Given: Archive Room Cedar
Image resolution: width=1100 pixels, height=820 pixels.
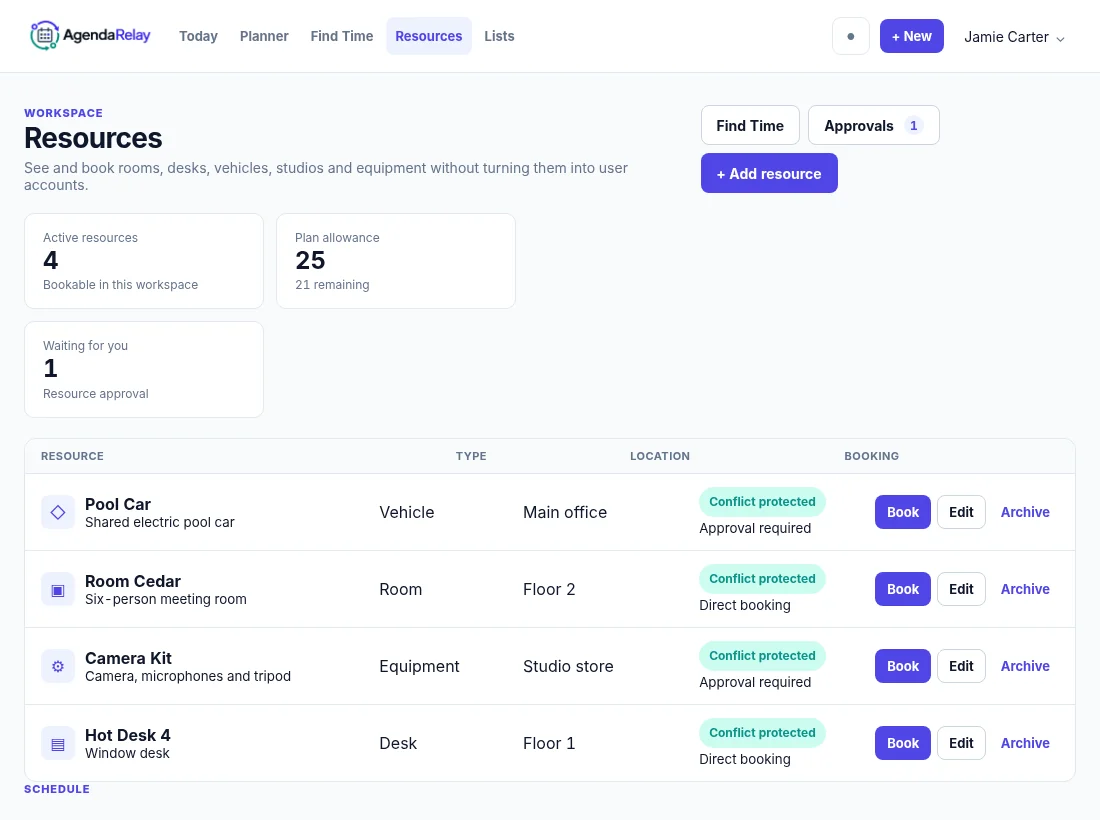Looking at the screenshot, I should tap(1025, 589).
